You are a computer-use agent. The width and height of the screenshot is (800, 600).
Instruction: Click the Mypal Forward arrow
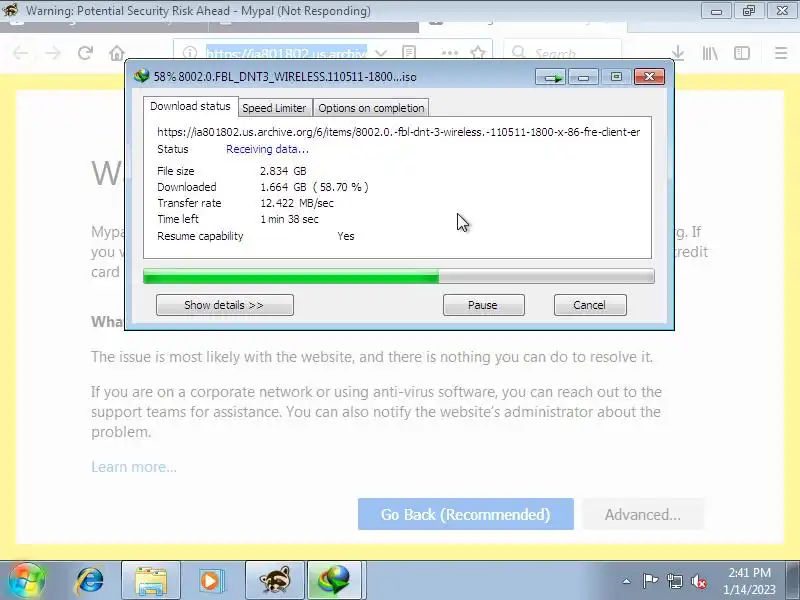53,53
